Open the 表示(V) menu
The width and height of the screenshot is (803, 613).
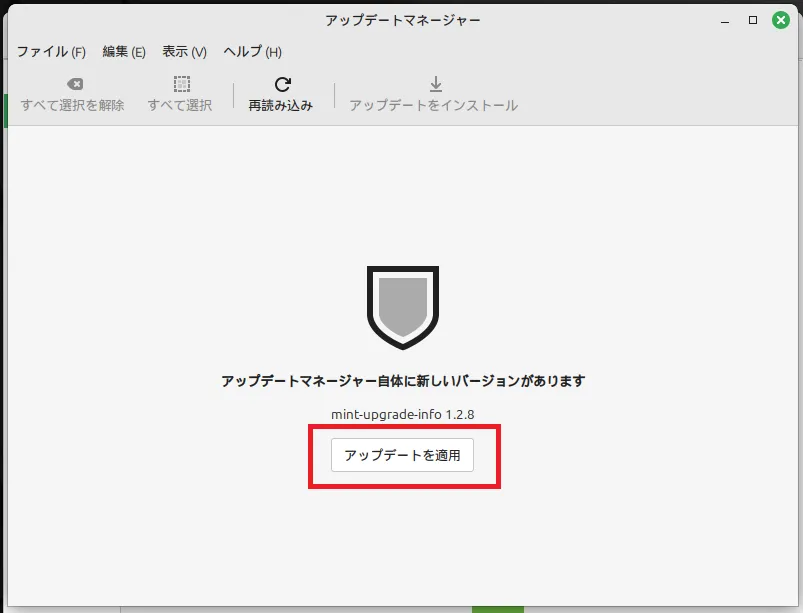click(184, 52)
